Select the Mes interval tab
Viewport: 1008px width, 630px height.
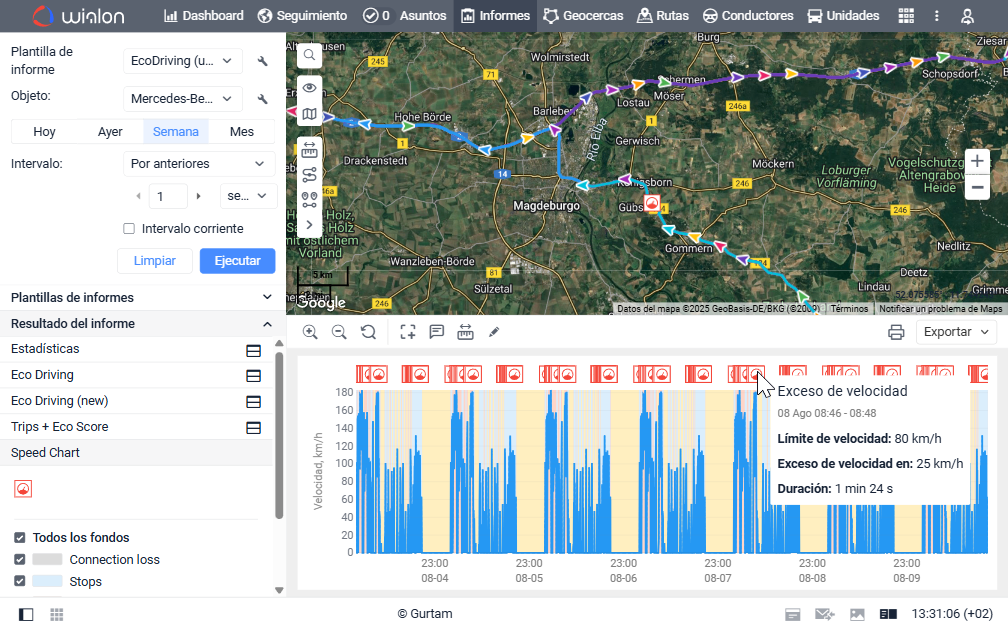[x=241, y=131]
